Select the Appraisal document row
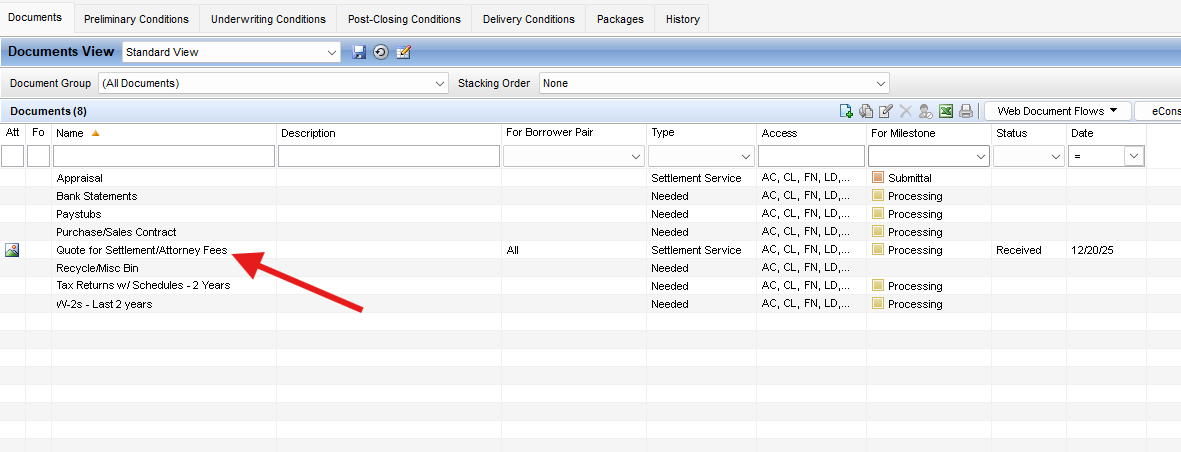The image size is (1181, 452). tap(572, 179)
